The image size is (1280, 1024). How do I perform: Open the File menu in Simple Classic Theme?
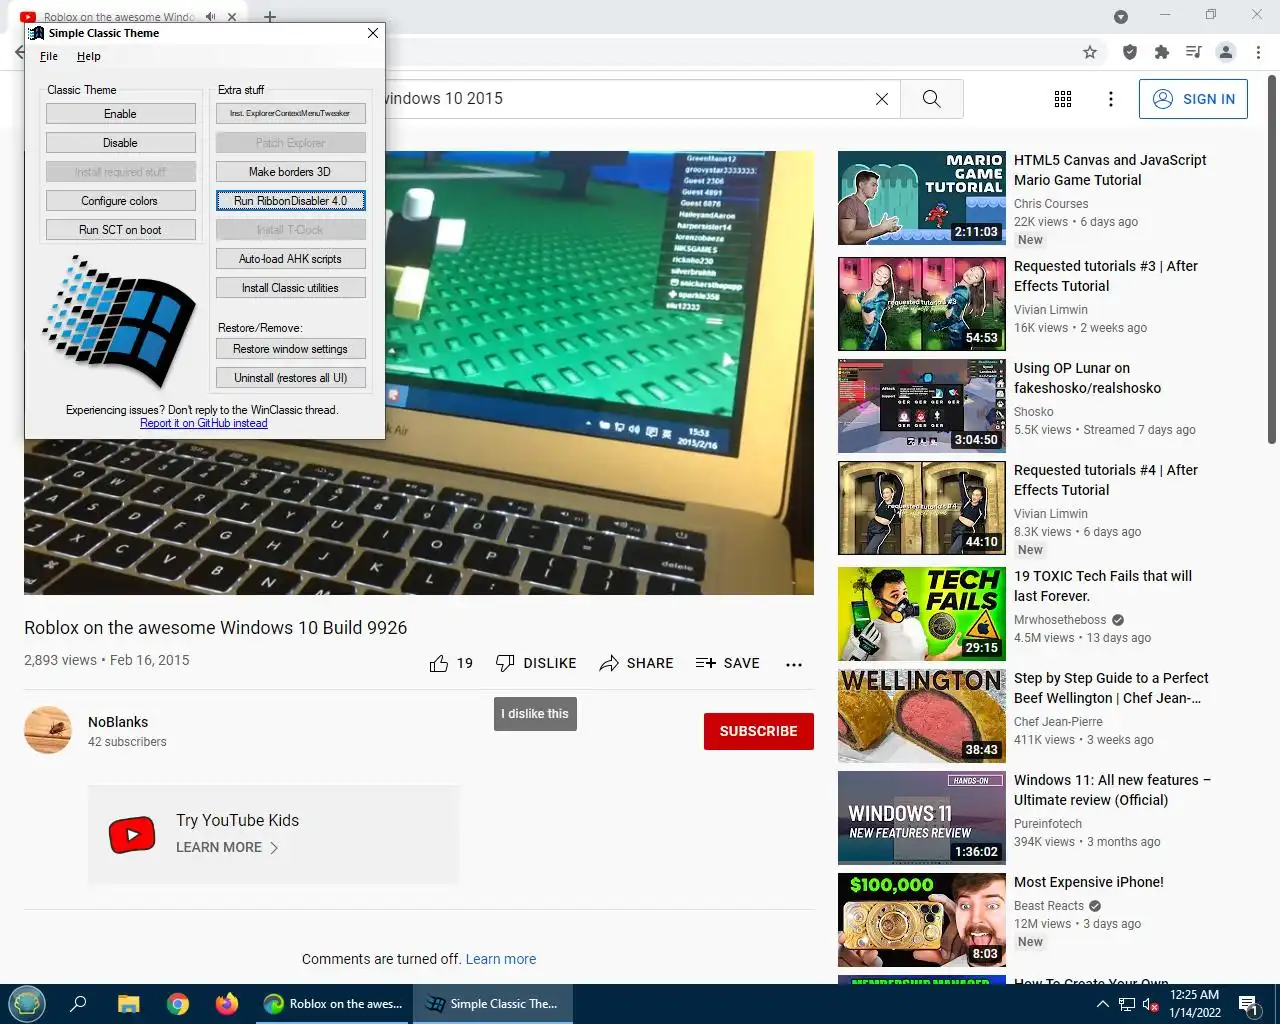pos(49,56)
